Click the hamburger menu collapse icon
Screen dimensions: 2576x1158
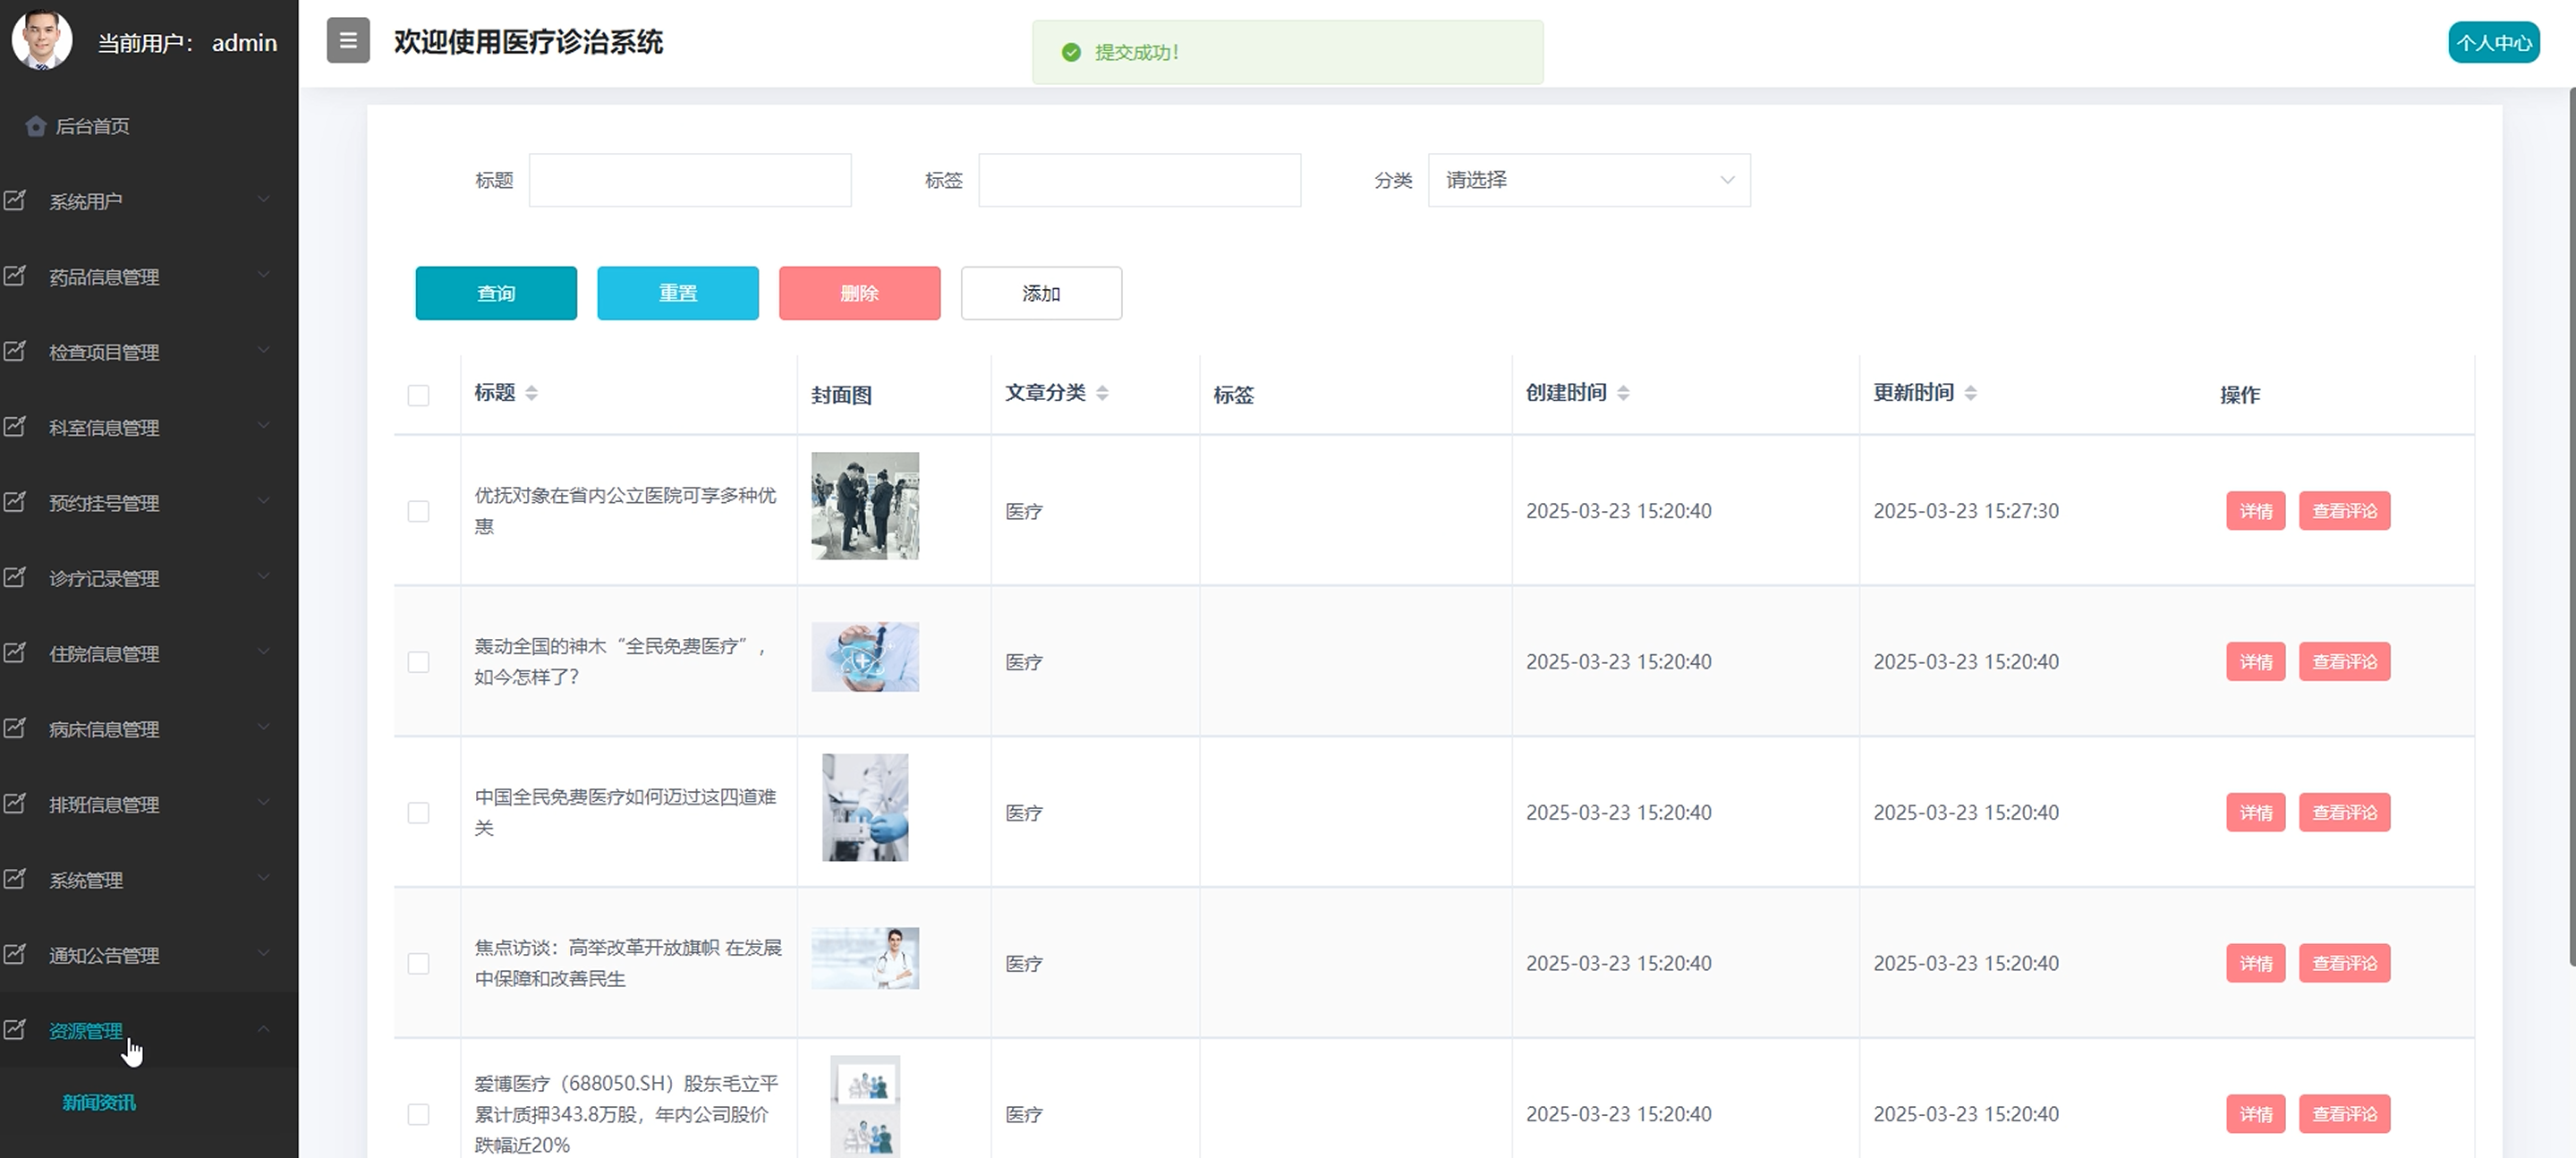(x=348, y=41)
